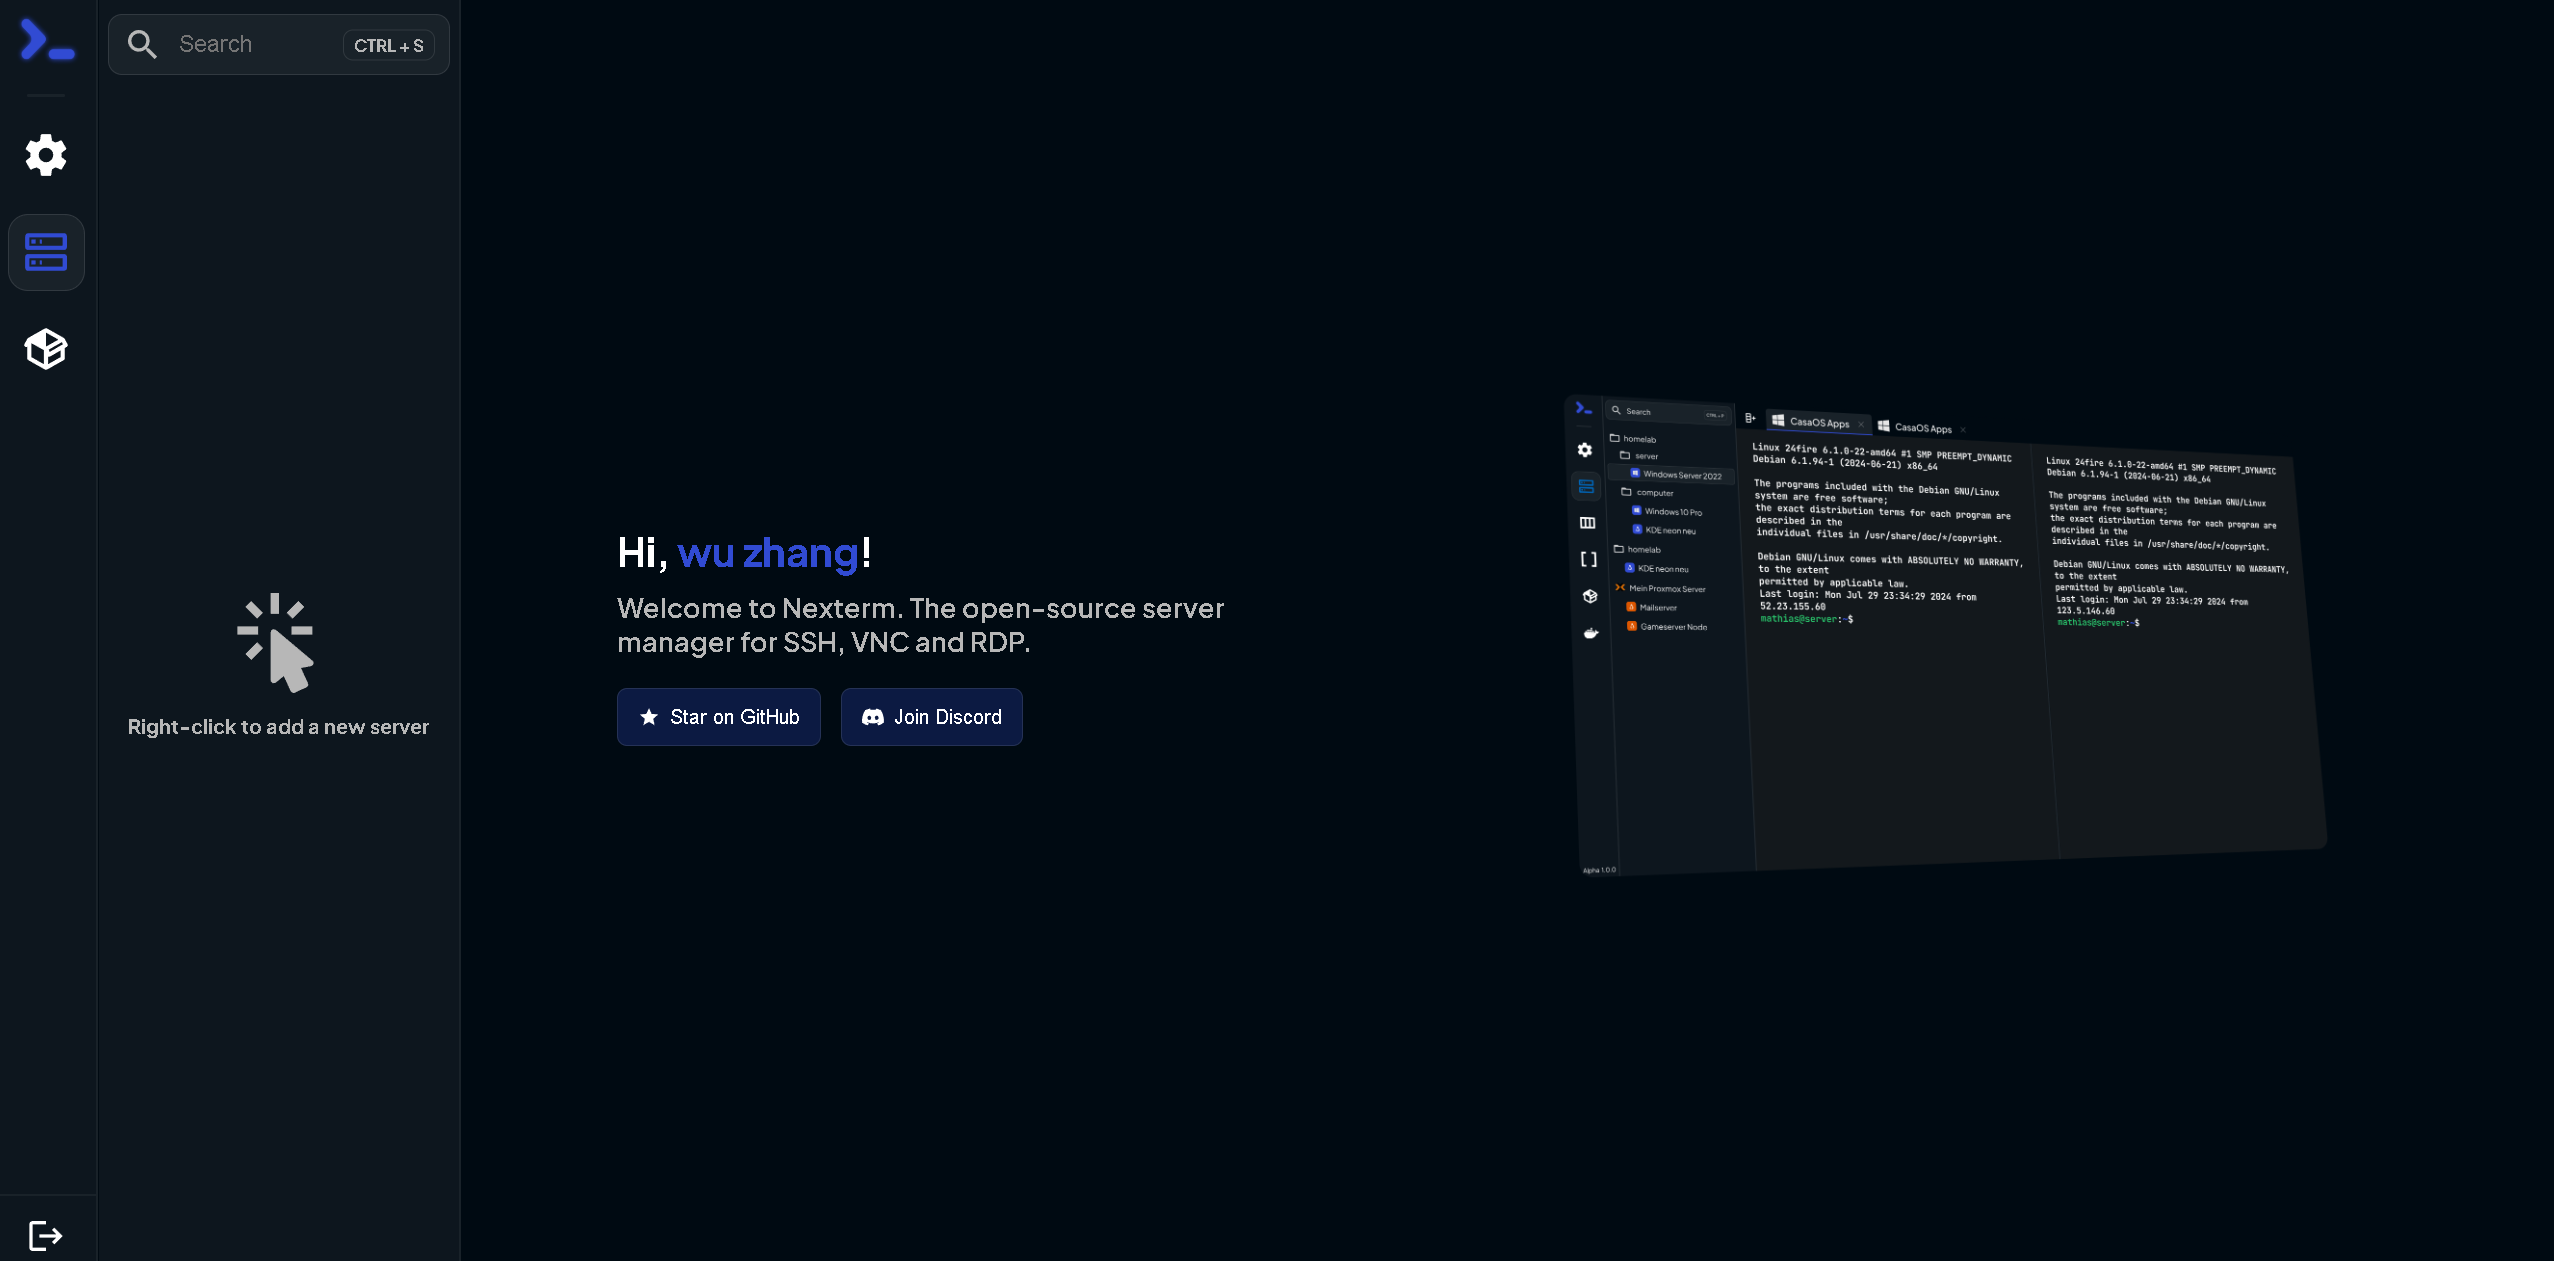This screenshot has height=1261, width=2554.
Task: Open Settings via the sidebar gear icon
Action: [x=46, y=155]
